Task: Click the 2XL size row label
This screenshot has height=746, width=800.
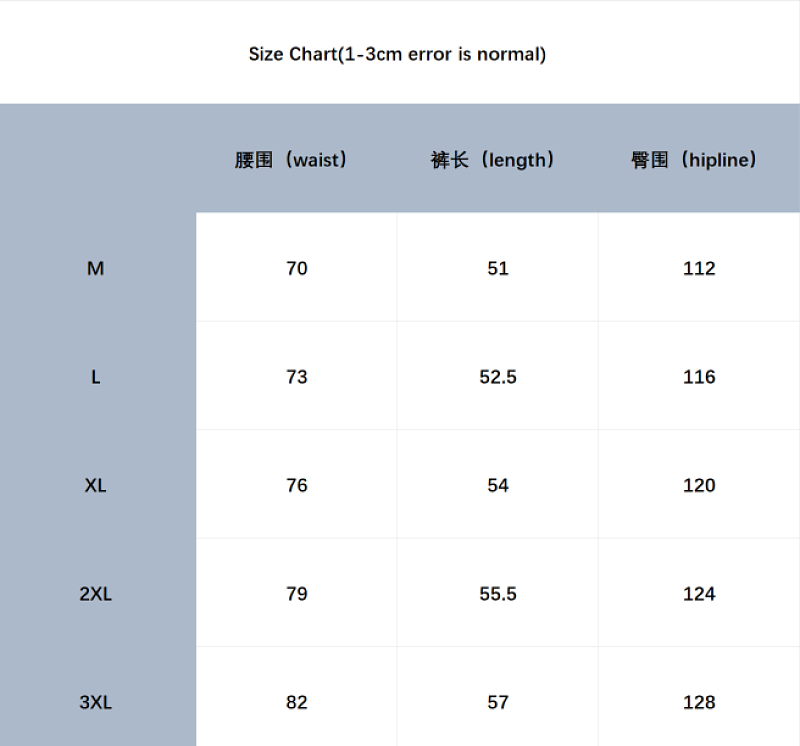Action: [95, 594]
